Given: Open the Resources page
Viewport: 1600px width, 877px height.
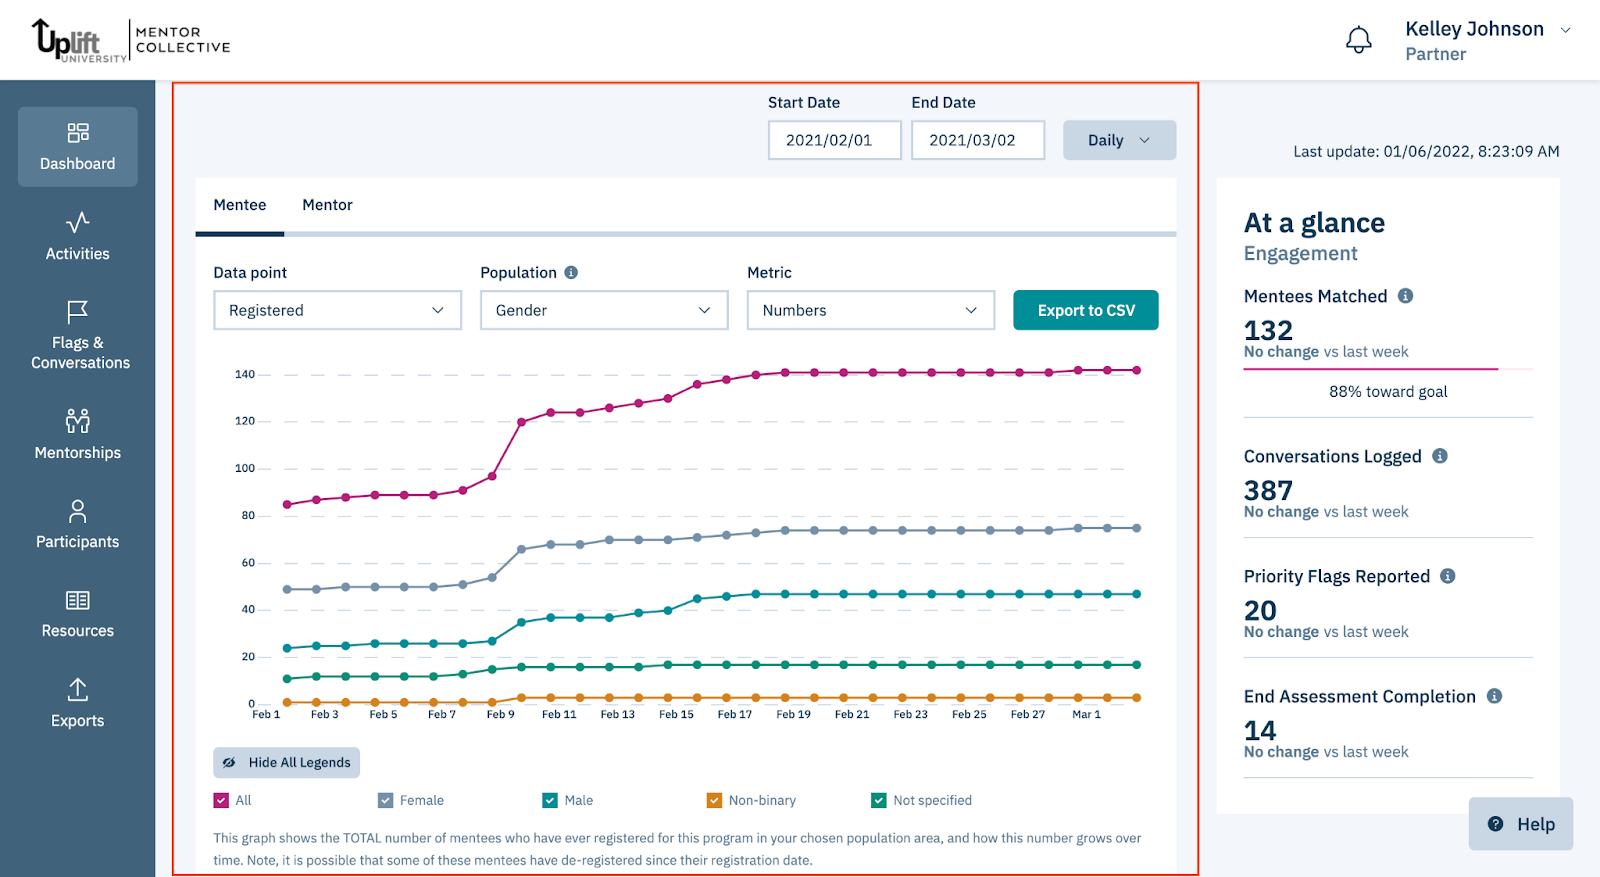Looking at the screenshot, I should pyautogui.click(x=77, y=613).
